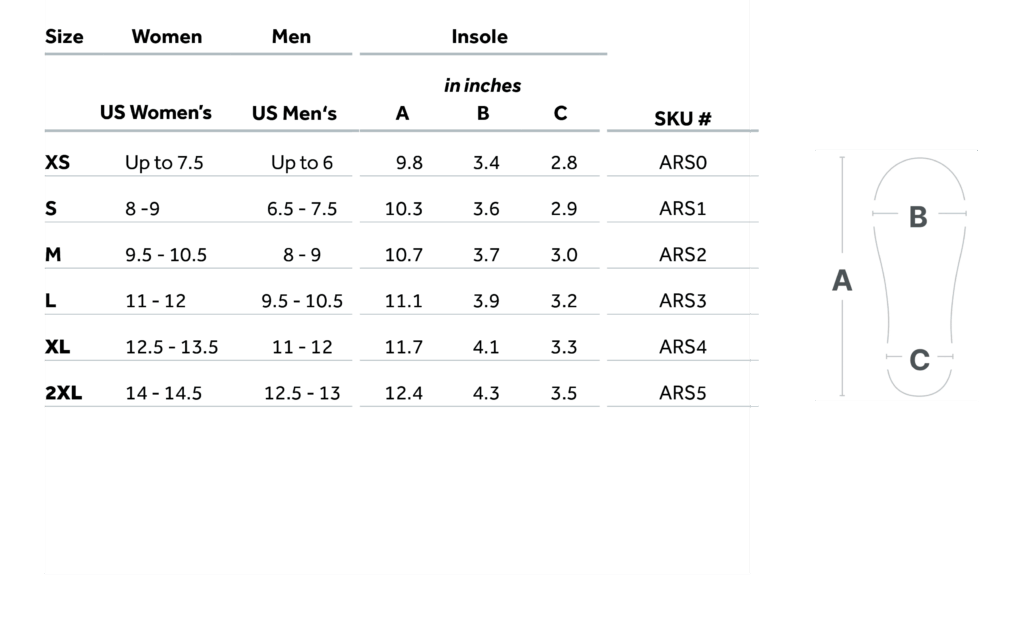Select the XL size row label
The image size is (1024, 640).
tap(58, 347)
